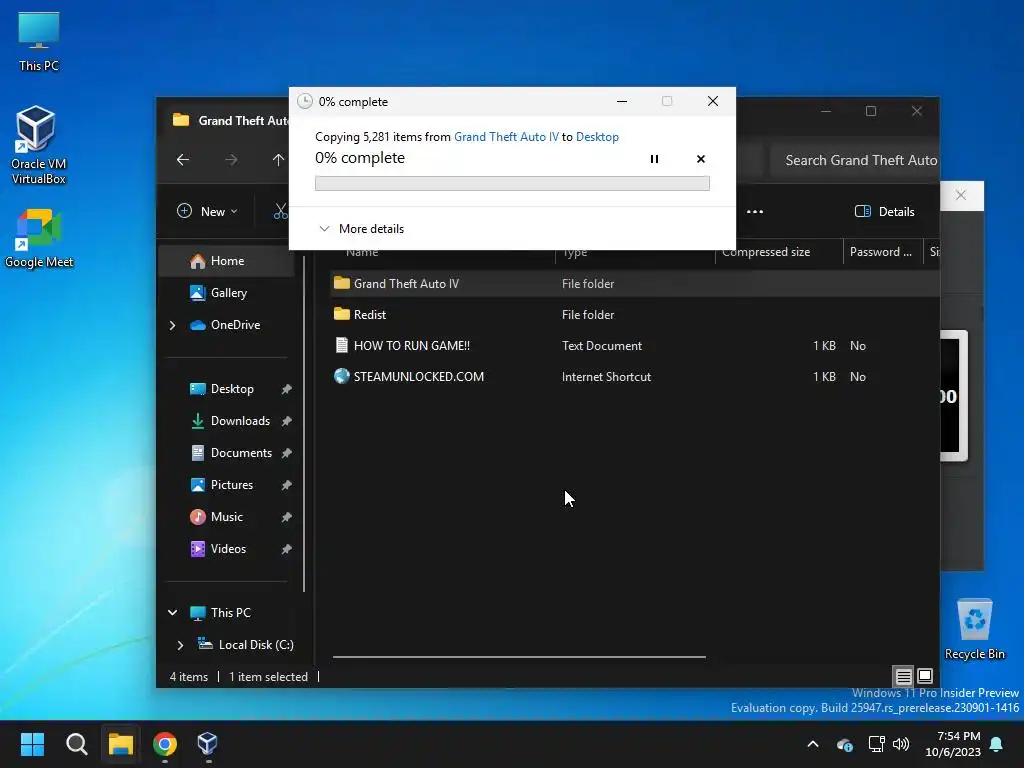The image size is (1024, 768).
Task: Click the pin icon beside Pictures
Action: (286, 485)
